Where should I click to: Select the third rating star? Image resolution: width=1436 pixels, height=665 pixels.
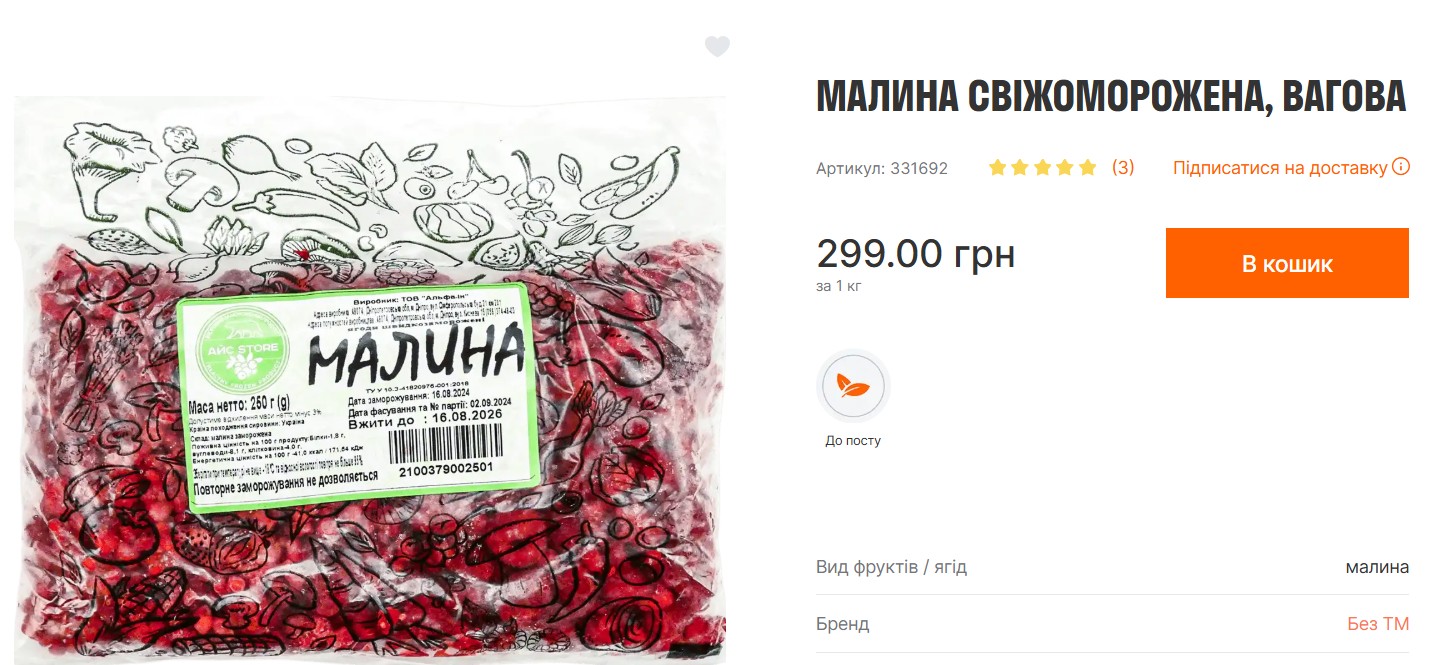pos(1043,168)
